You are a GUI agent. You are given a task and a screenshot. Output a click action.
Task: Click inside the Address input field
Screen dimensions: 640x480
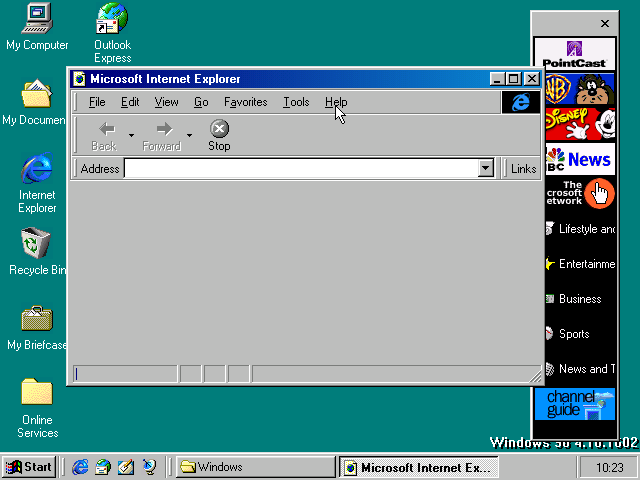pyautogui.click(x=300, y=169)
